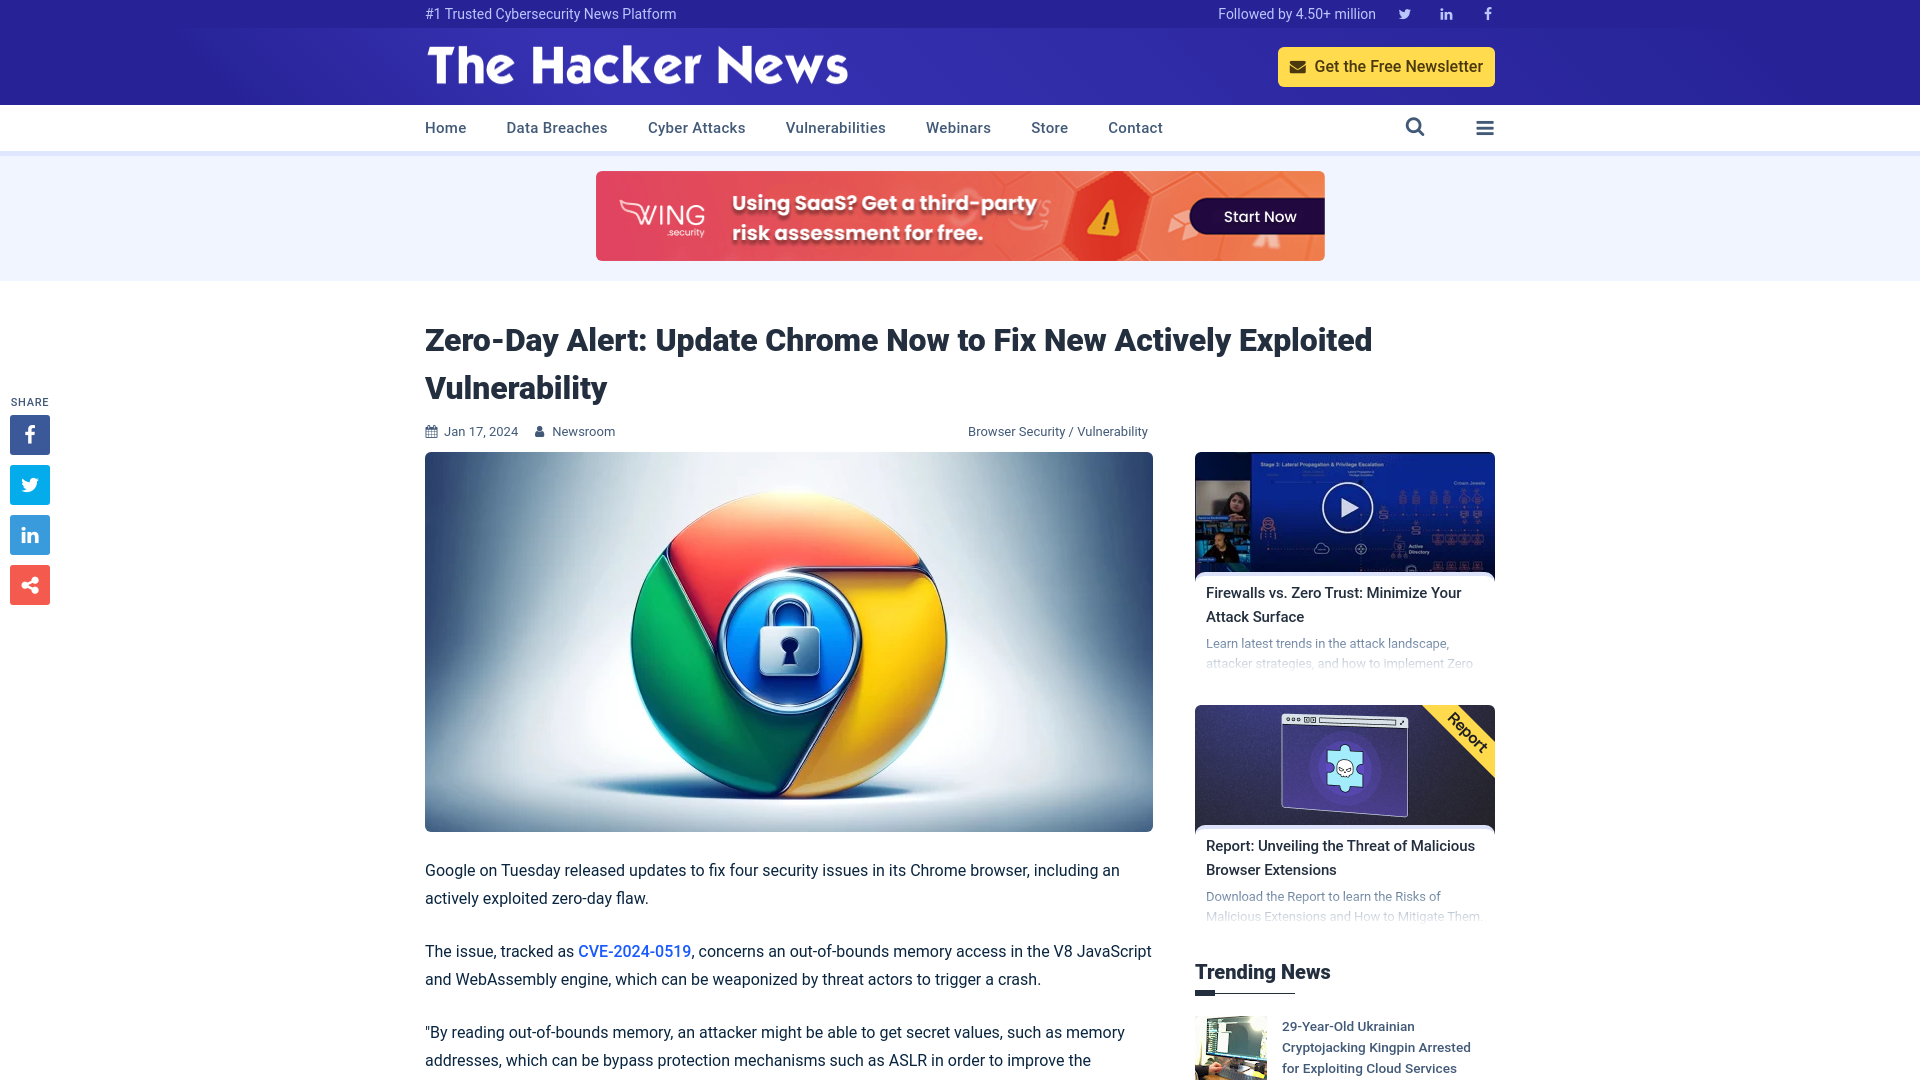Click the Get Free Newsletter button
This screenshot has height=1080, width=1920.
tap(1386, 66)
